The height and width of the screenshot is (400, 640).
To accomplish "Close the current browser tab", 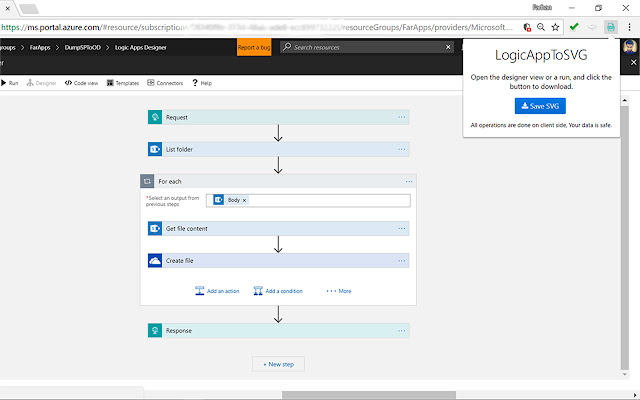I will point(7,8).
